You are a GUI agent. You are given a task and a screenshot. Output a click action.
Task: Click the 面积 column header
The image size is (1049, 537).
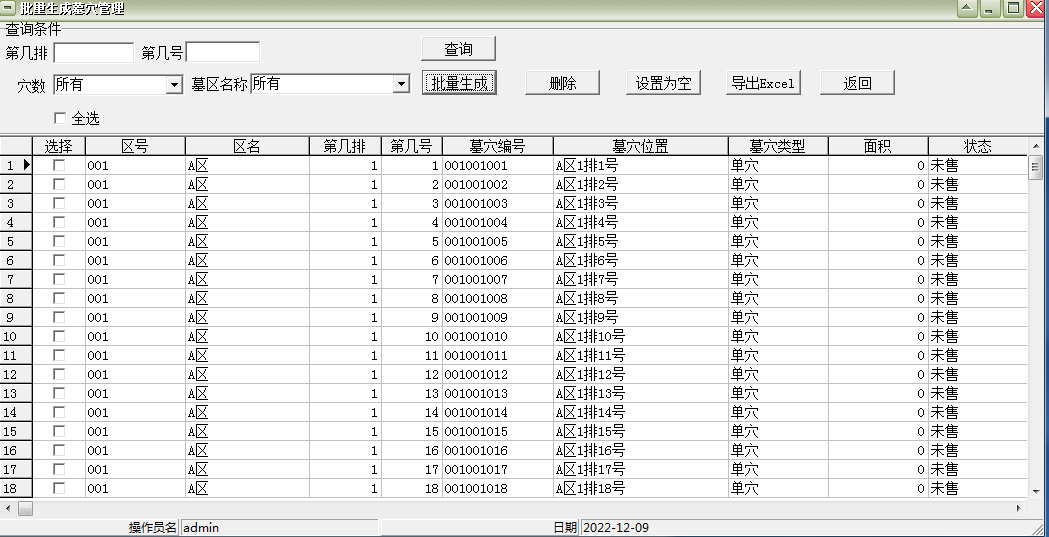(x=878, y=146)
